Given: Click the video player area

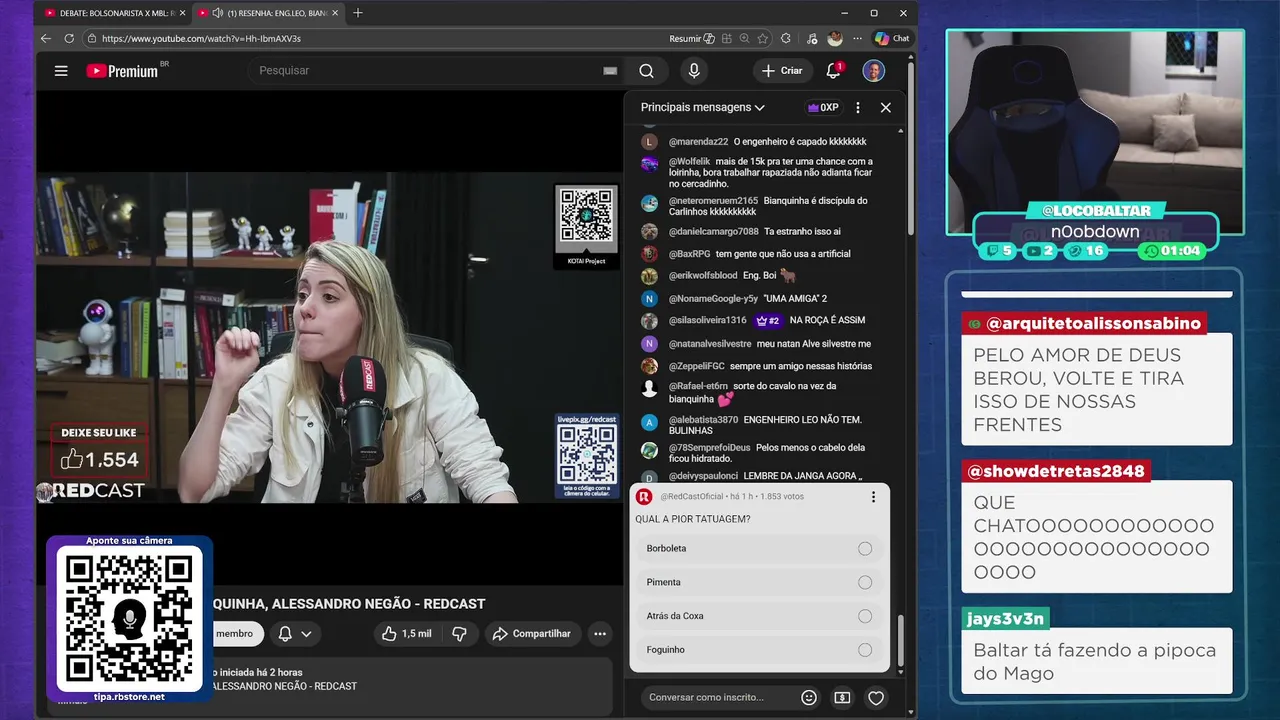Looking at the screenshot, I should [x=329, y=336].
